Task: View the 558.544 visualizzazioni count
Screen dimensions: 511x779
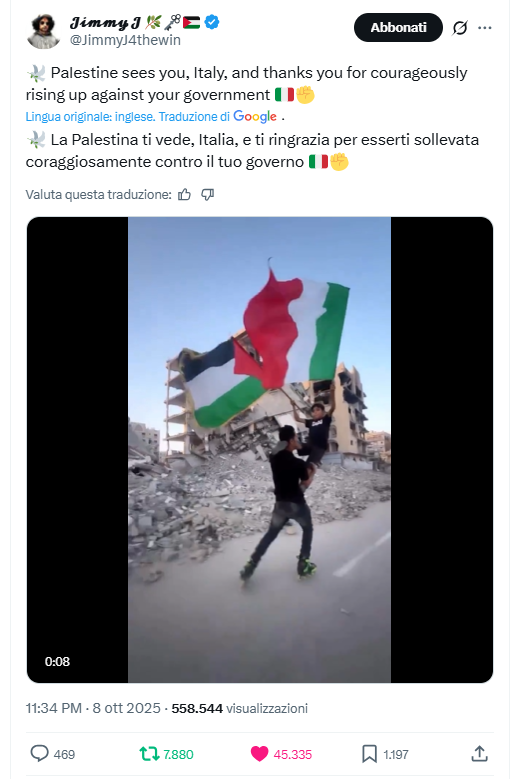Action: pos(239,708)
